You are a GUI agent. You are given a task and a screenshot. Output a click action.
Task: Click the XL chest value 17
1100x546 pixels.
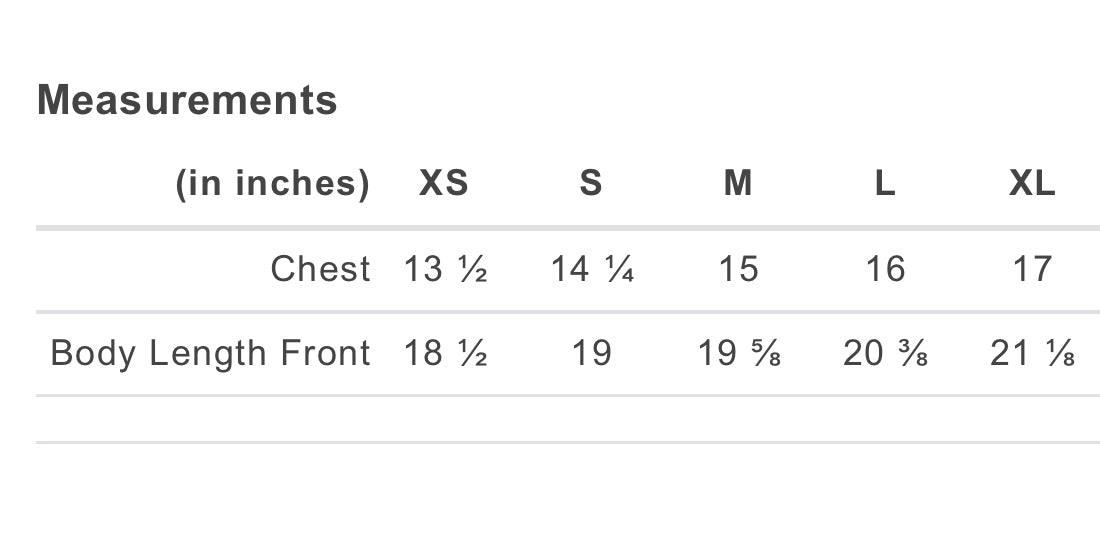[1032, 269]
